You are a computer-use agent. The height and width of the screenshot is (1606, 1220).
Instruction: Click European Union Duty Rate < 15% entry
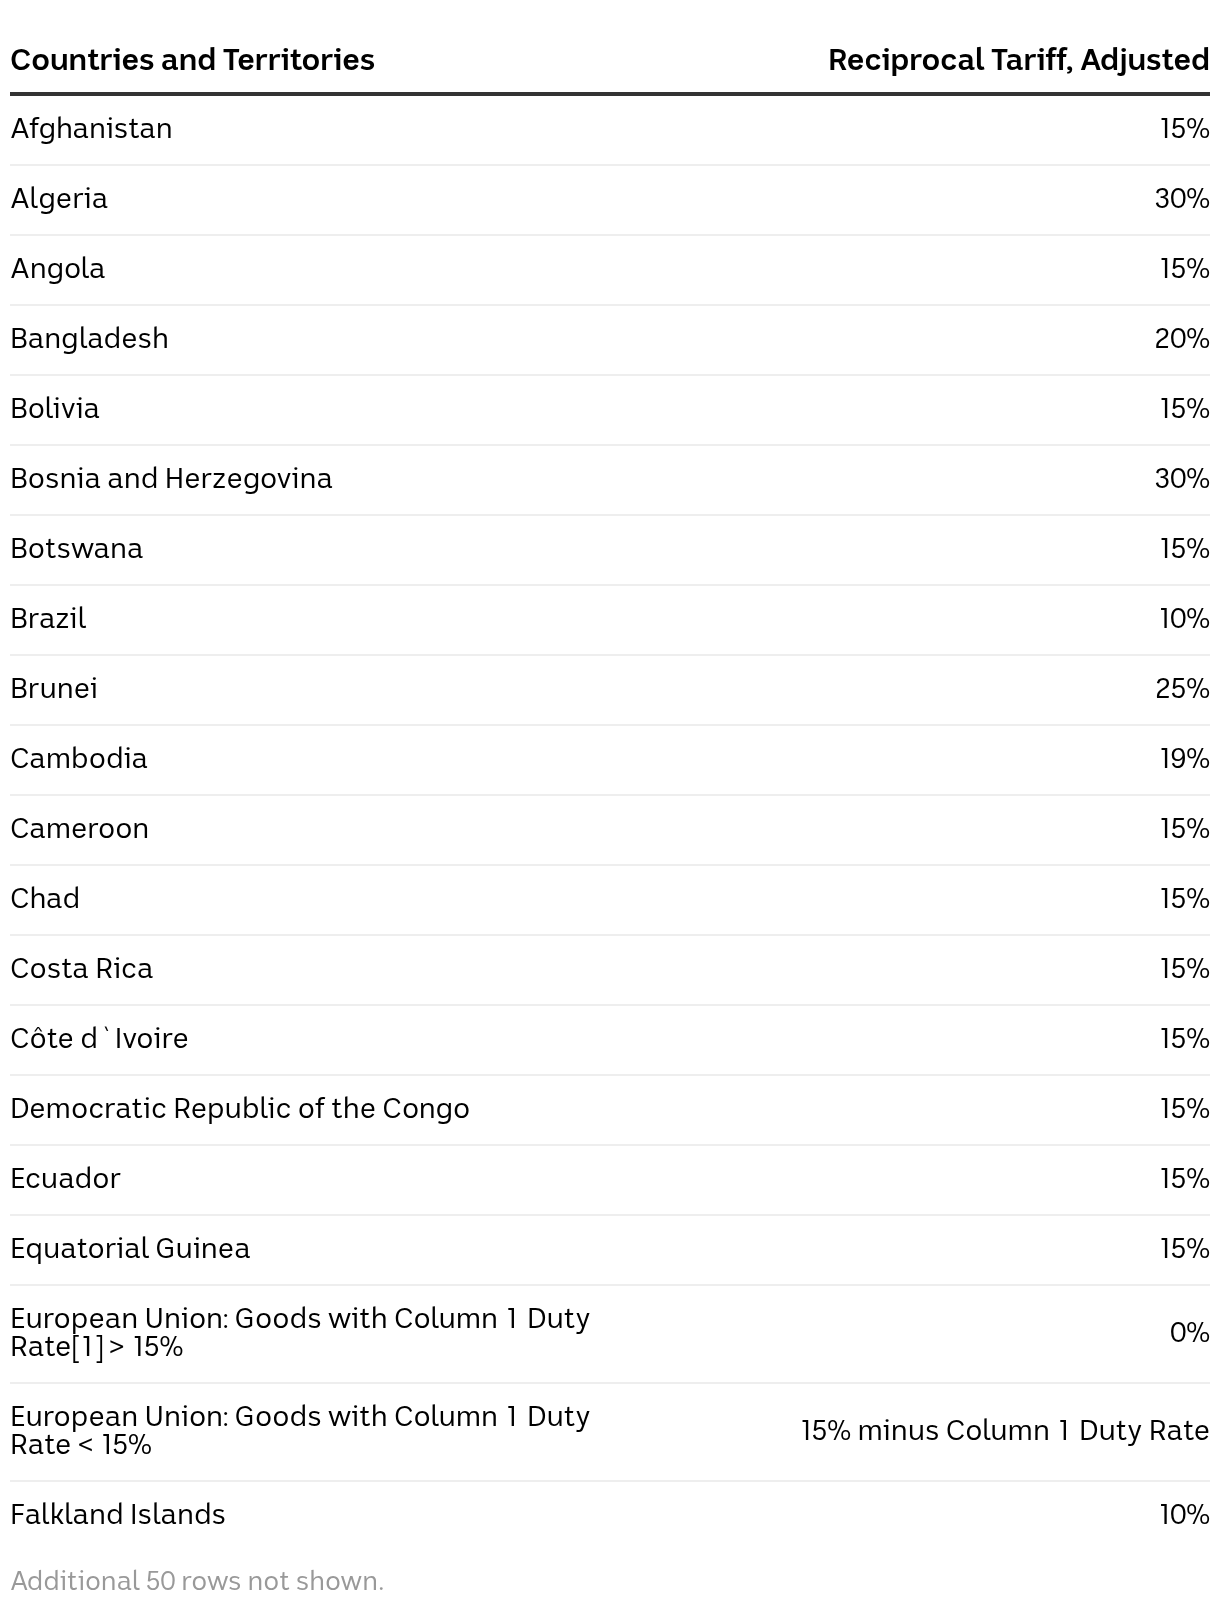pos(300,1431)
